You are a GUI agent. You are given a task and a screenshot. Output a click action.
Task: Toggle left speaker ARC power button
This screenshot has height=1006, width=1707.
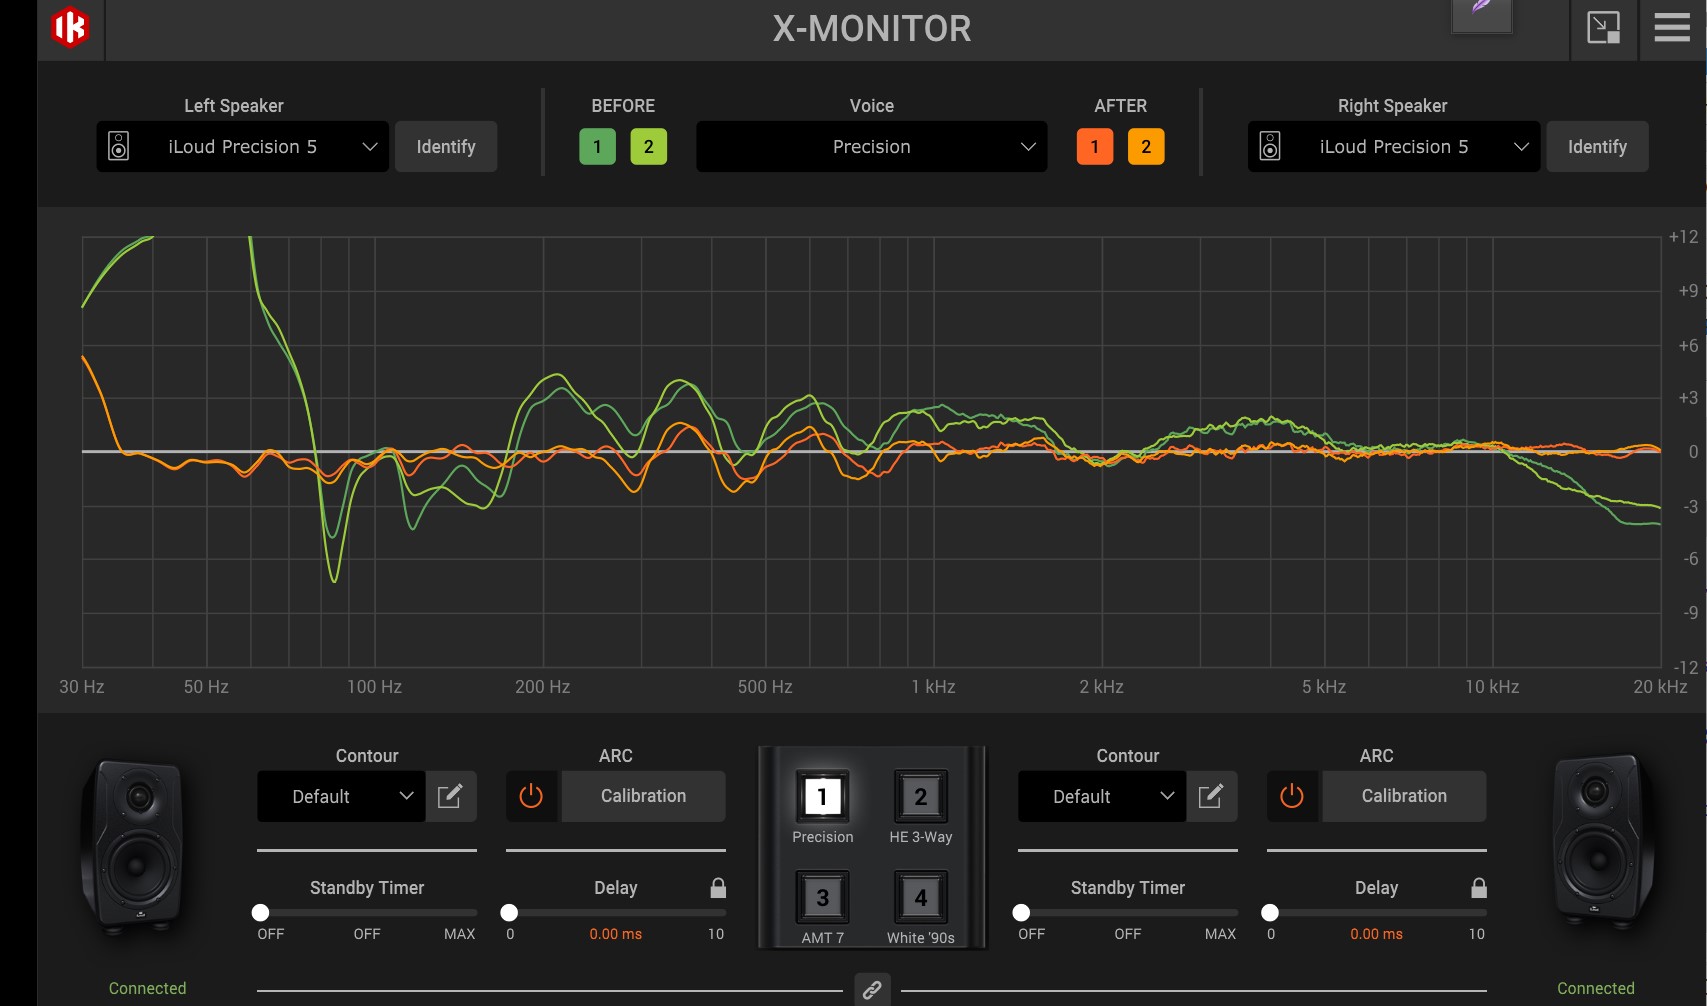pos(532,796)
